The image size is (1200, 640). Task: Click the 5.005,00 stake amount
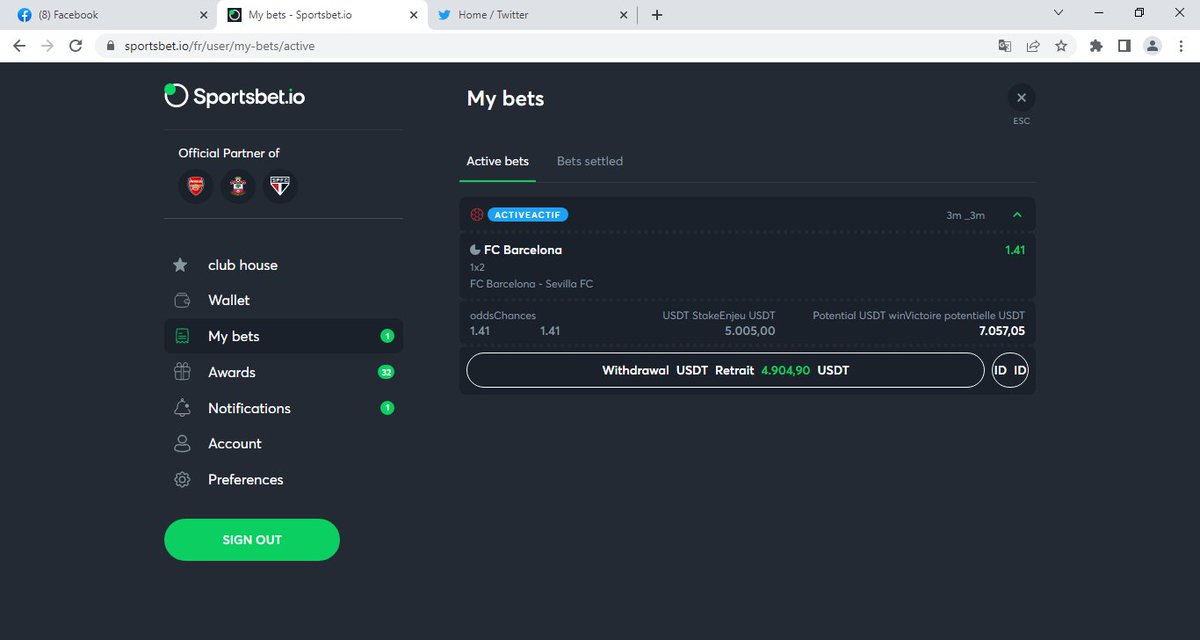pyautogui.click(x=750, y=331)
